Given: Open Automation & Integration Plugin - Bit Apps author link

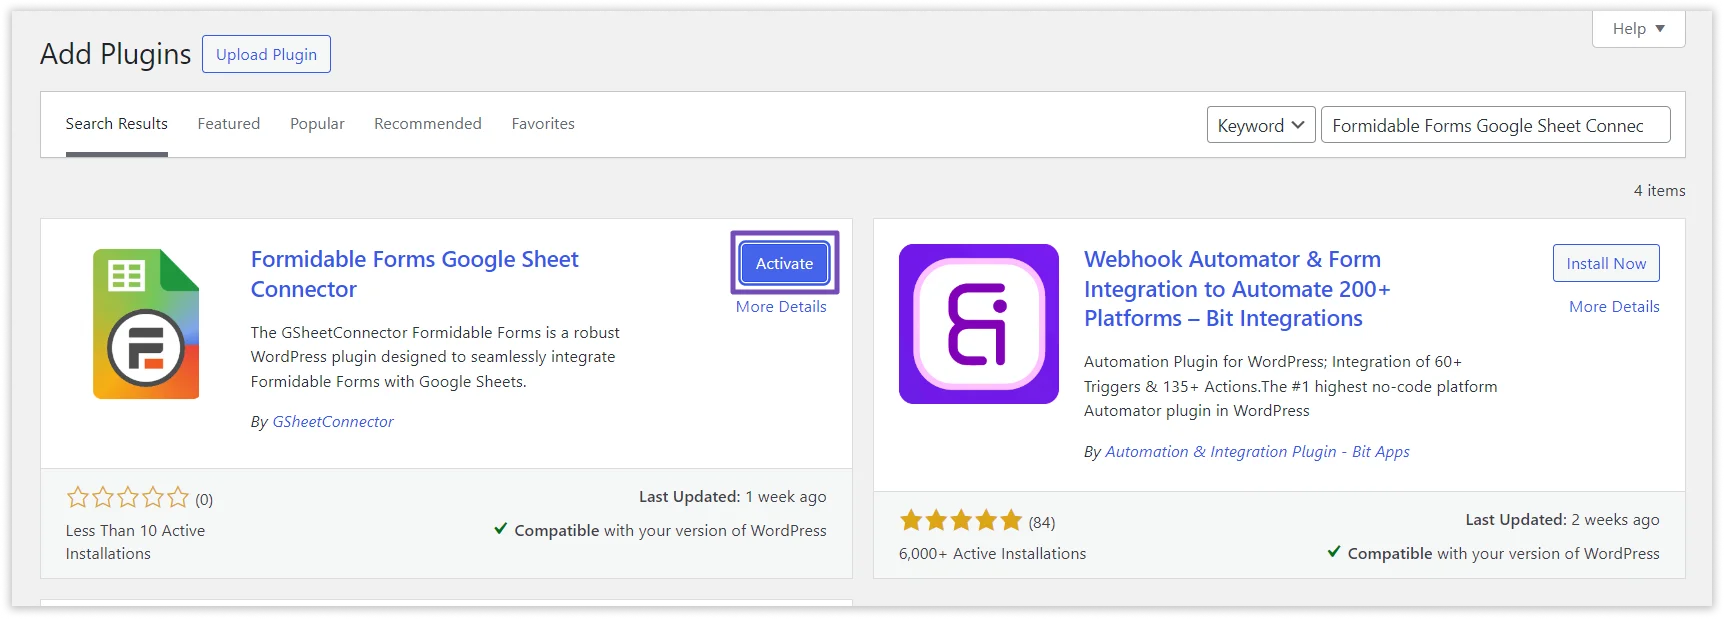Looking at the screenshot, I should (1256, 452).
